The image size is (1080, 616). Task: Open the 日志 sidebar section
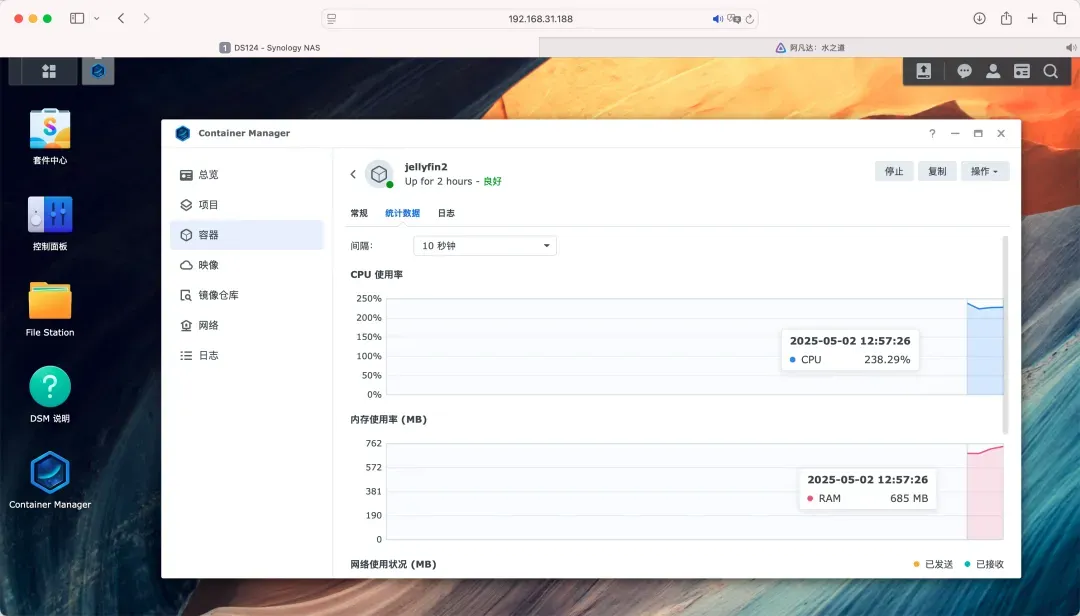(247, 356)
